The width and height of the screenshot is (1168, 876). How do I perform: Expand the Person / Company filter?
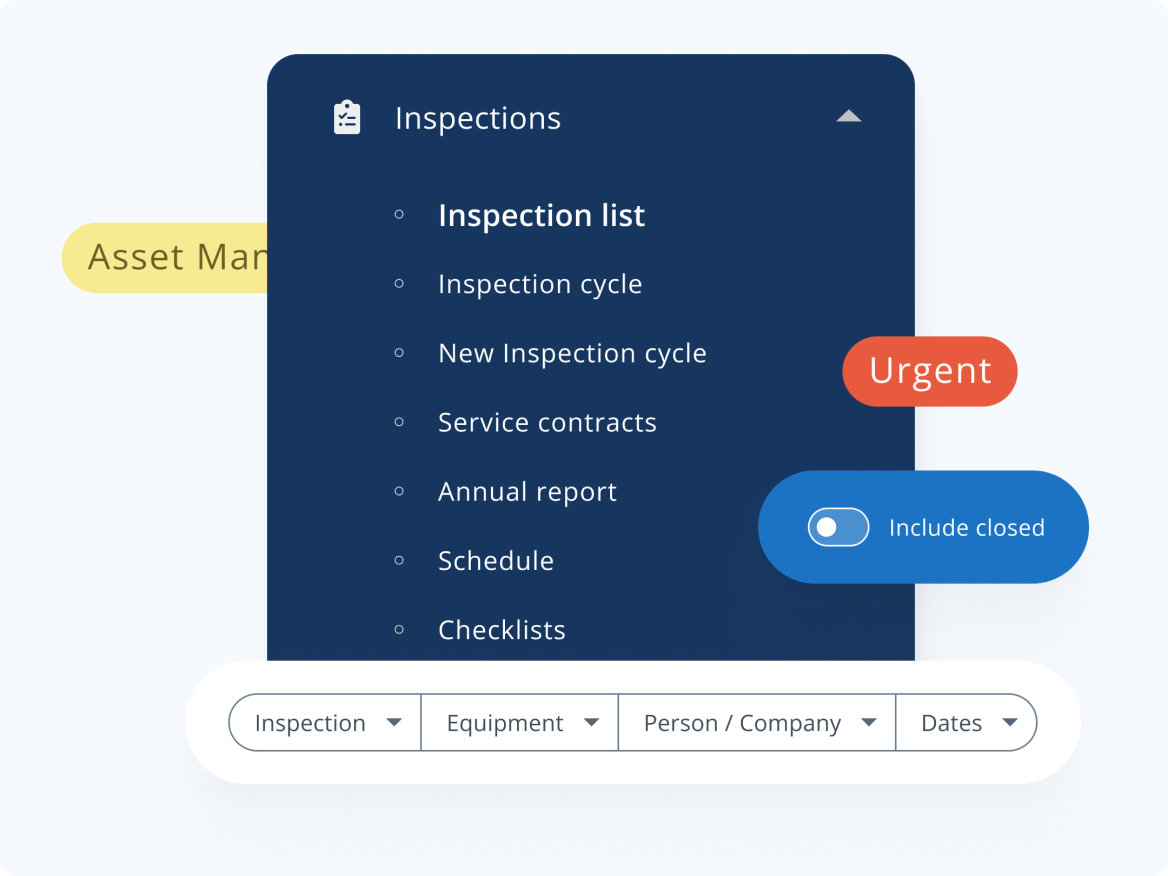coord(757,723)
